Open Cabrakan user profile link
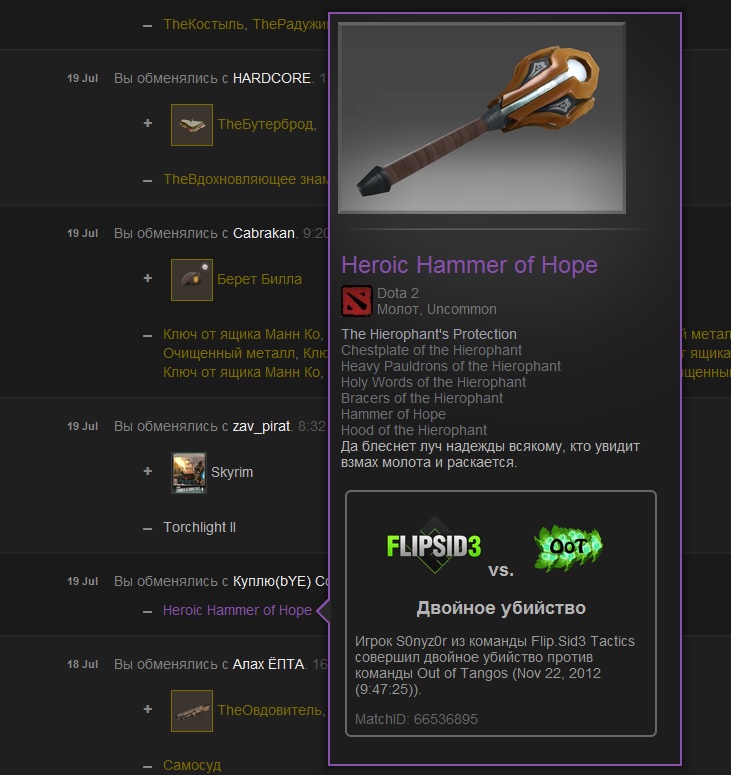 click(264, 233)
